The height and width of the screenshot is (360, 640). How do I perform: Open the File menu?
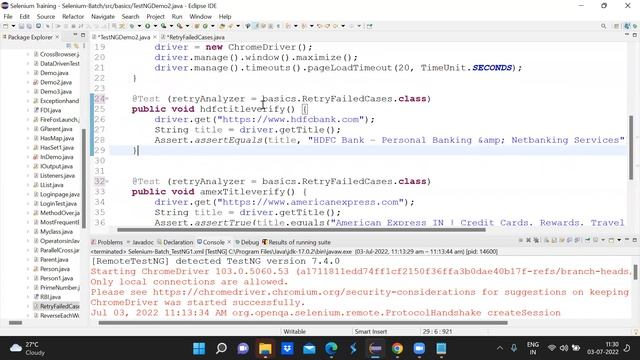(8, 16)
